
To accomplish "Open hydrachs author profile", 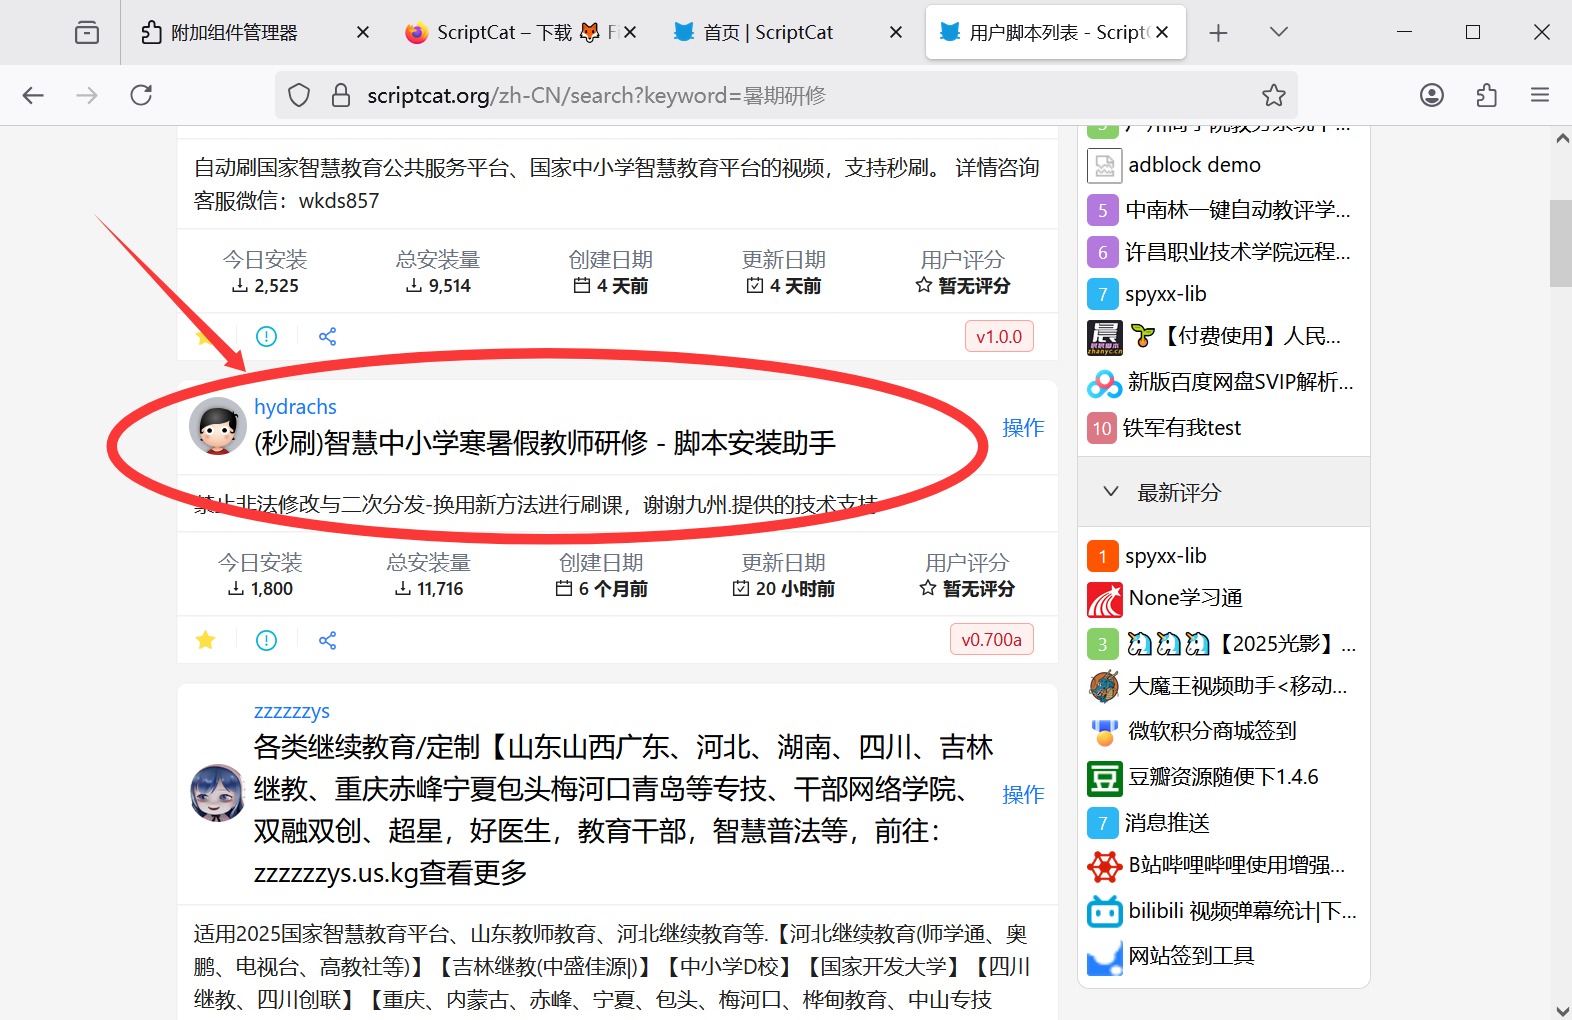I will click(295, 407).
